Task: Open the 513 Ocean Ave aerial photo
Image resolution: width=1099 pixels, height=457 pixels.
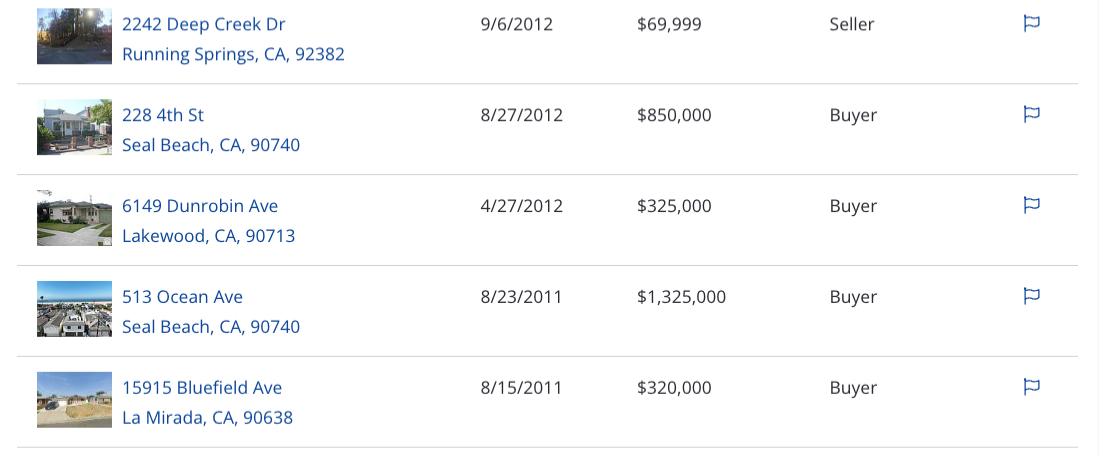Action: click(x=74, y=308)
